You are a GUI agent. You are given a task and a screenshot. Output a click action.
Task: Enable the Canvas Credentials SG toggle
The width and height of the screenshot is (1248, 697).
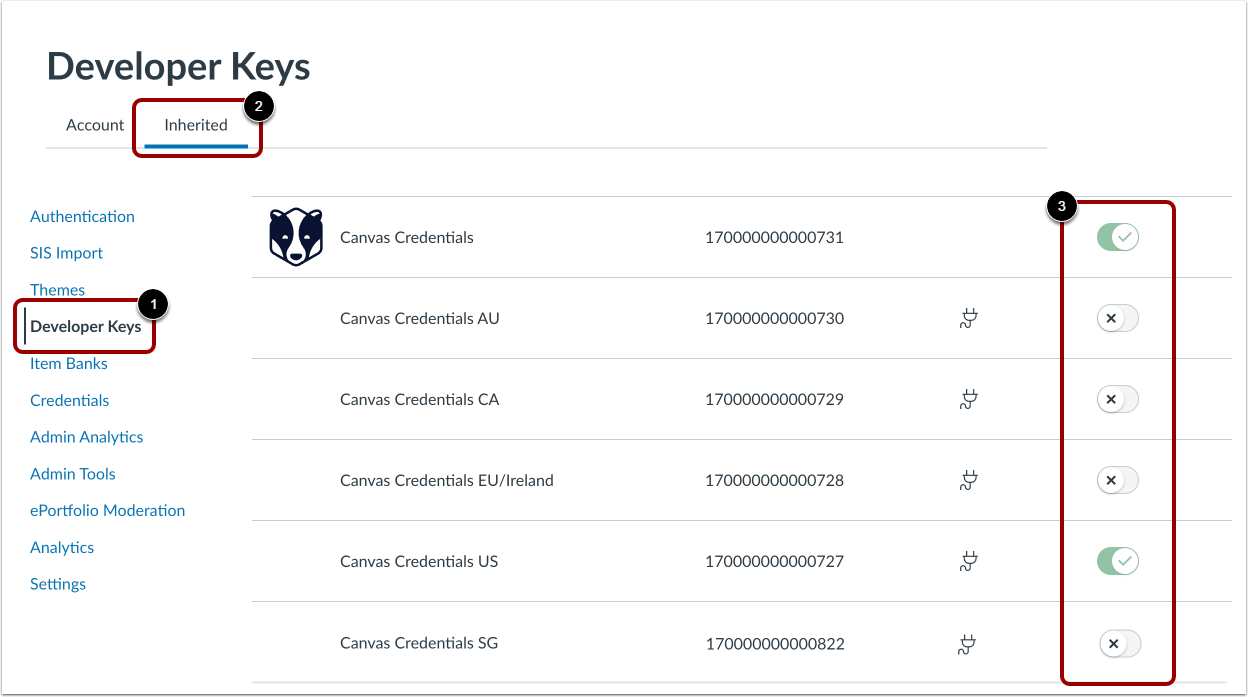tap(1119, 643)
